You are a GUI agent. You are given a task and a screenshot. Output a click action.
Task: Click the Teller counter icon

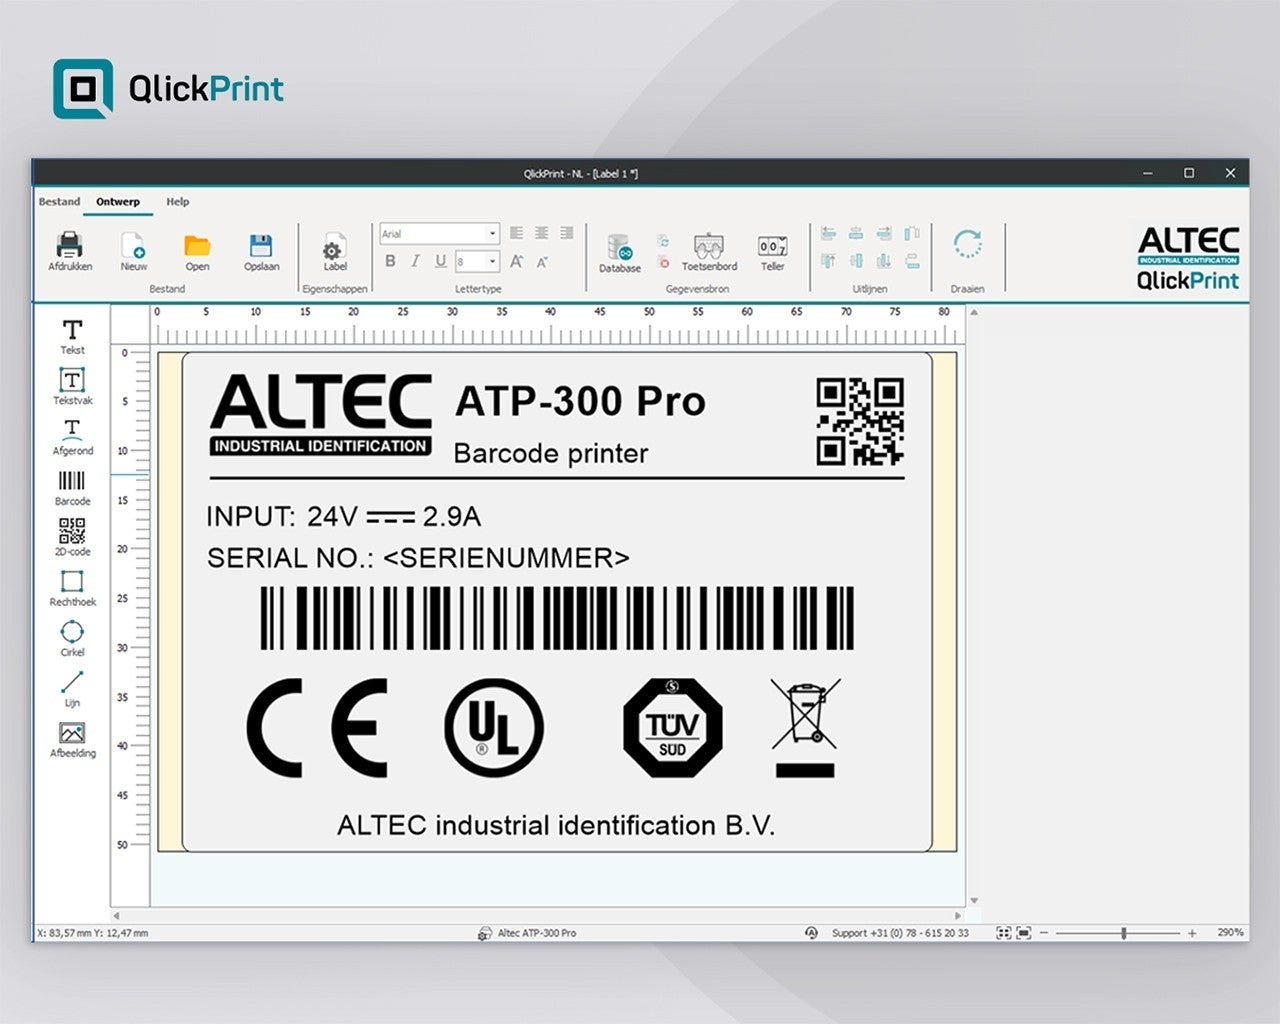(x=772, y=252)
